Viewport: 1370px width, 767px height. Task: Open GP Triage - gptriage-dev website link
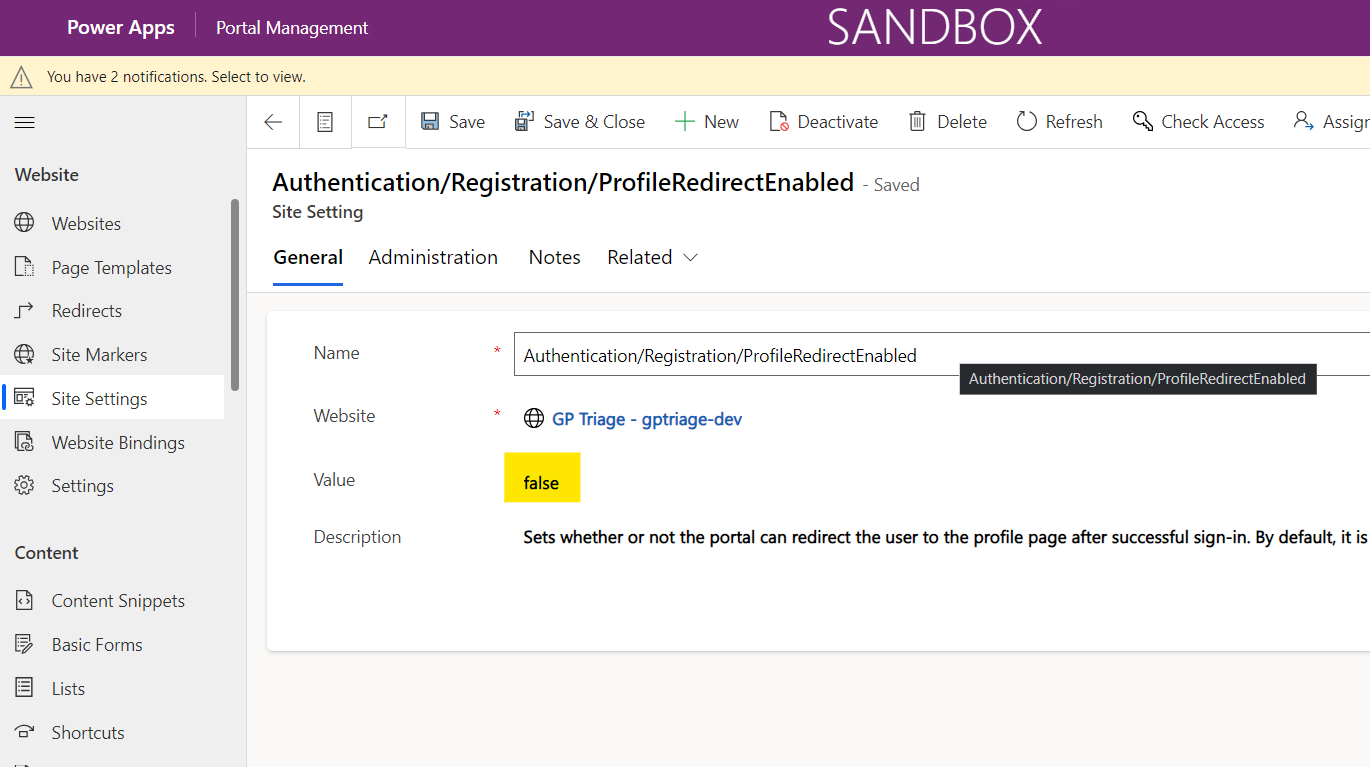tap(647, 419)
